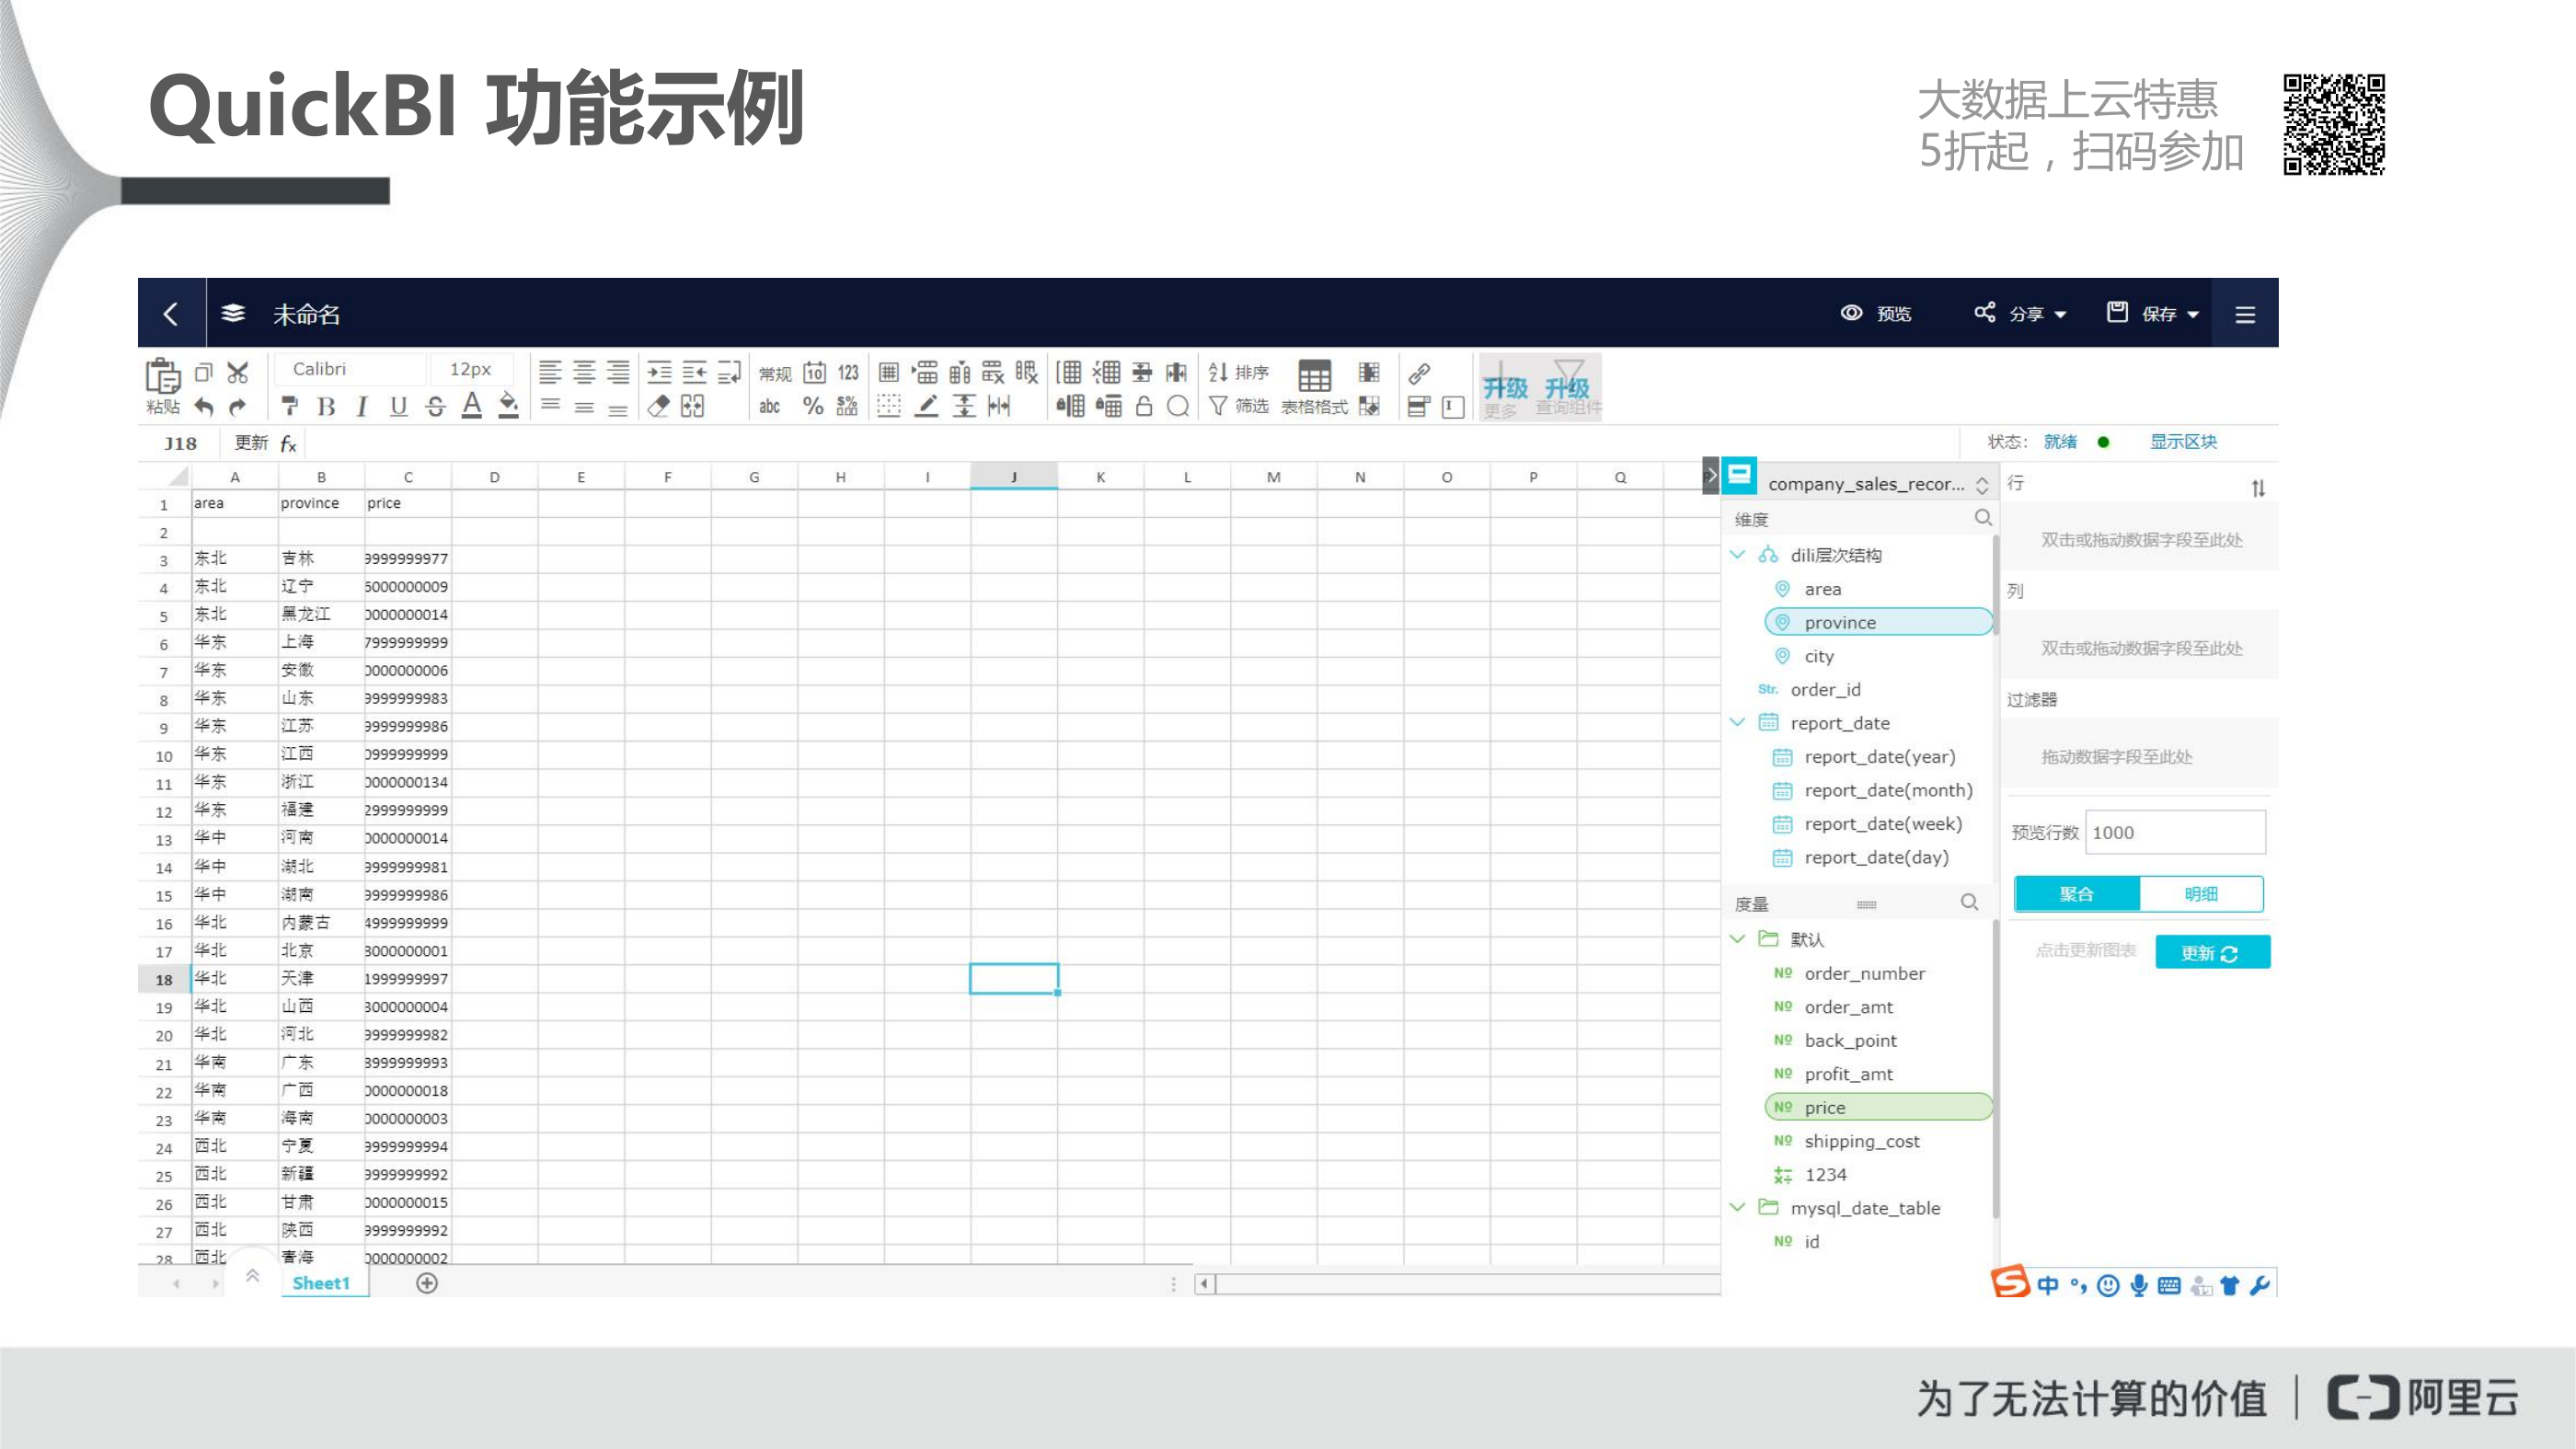Click the fx formula button
This screenshot has height=1449, width=2576.
click(288, 443)
